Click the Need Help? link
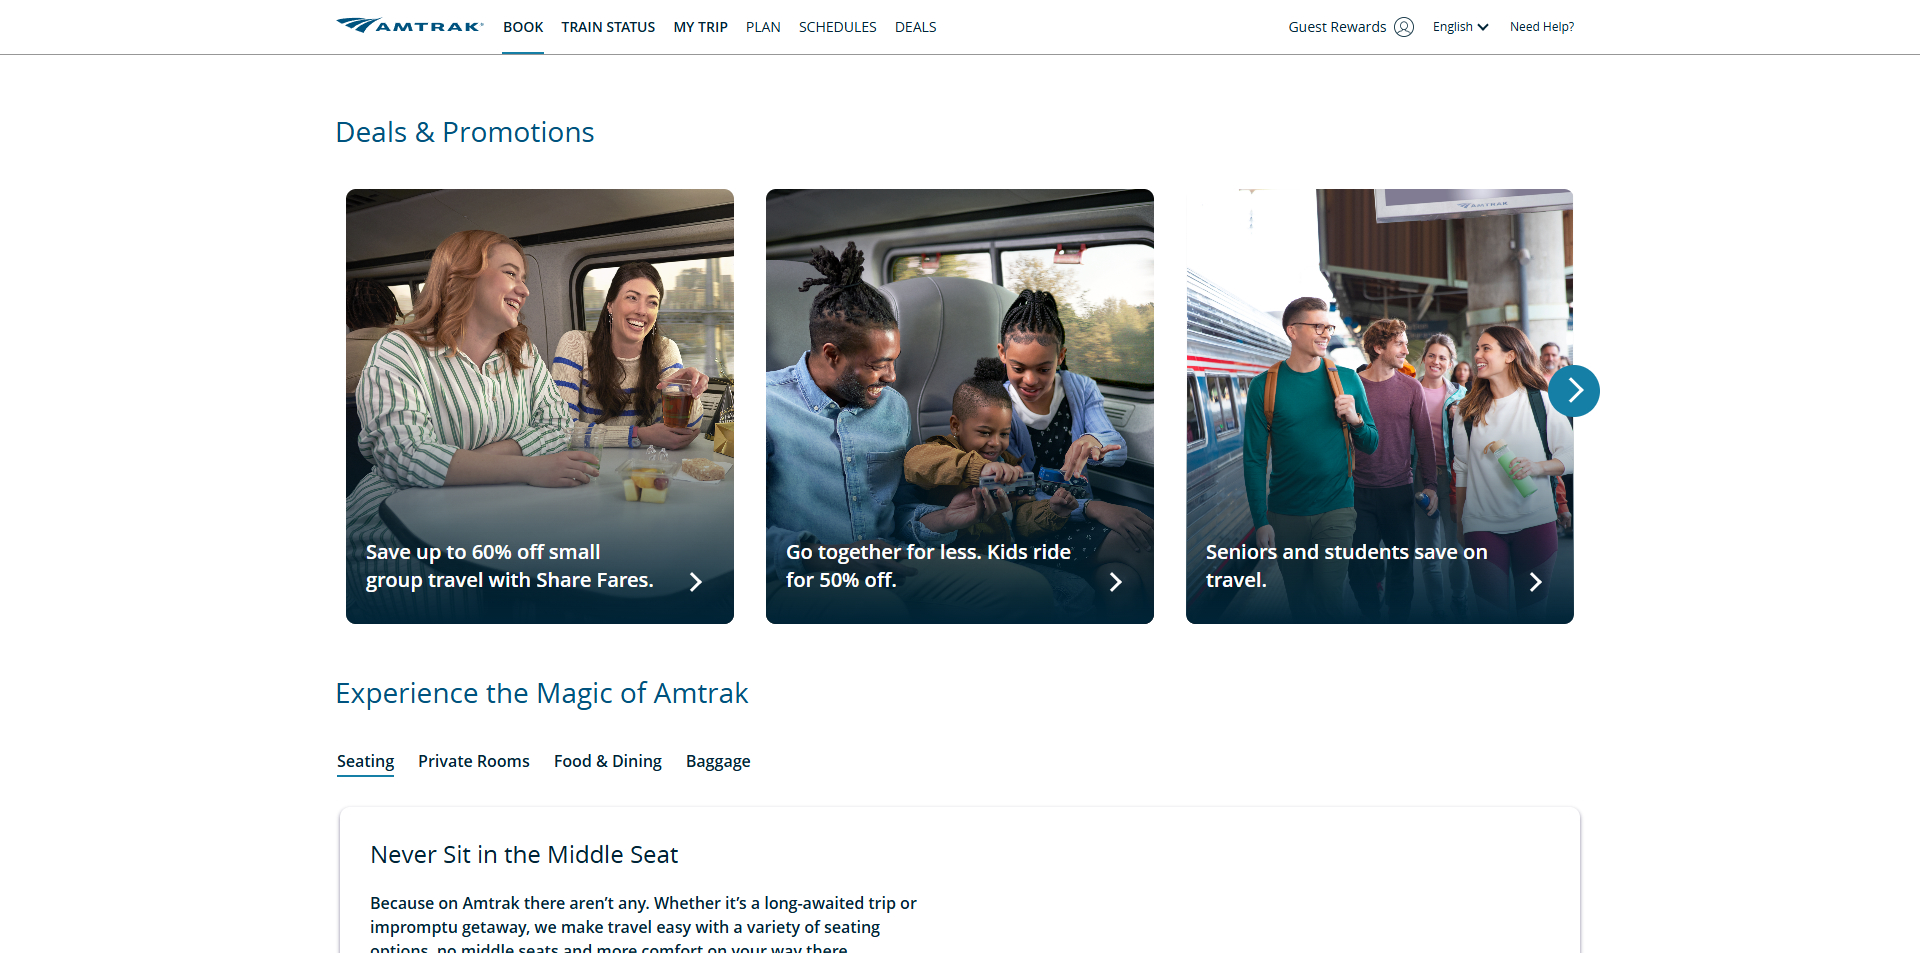The height and width of the screenshot is (953, 1920). (x=1541, y=27)
